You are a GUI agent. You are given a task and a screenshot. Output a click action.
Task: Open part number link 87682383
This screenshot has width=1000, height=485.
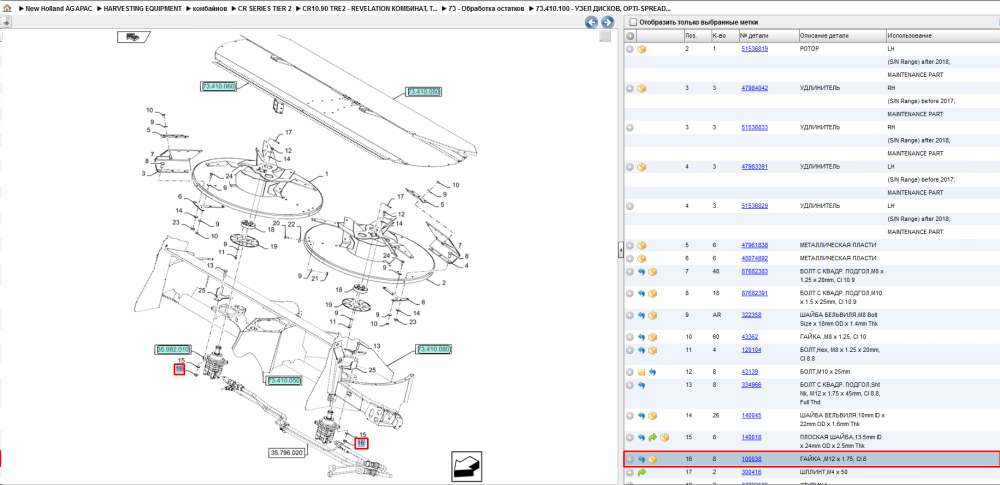click(754, 272)
